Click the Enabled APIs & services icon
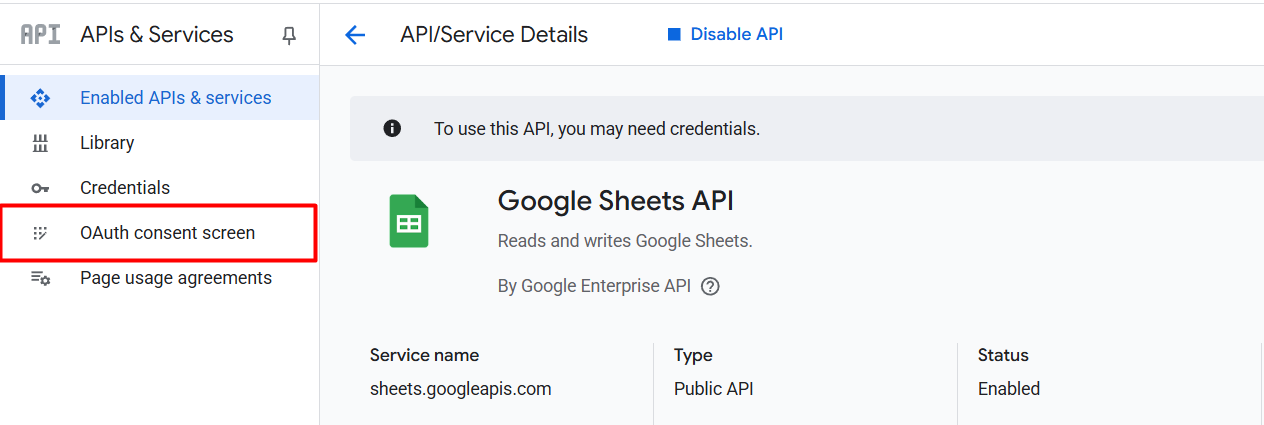Screen dimensions: 1264x425 (x=40, y=98)
